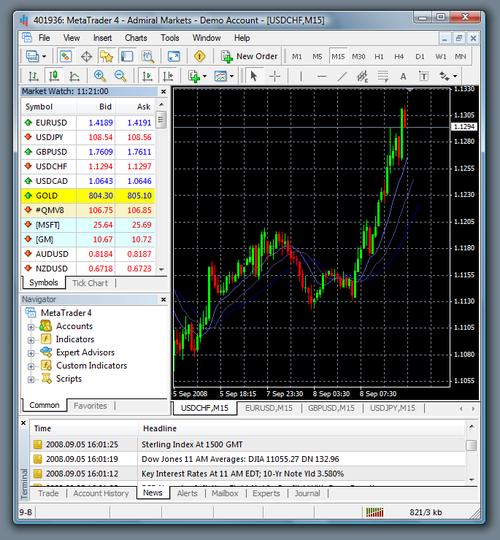Viewport: 500px width, 540px height.
Task: Click the Expert Advisors yellow diamond icon
Action: point(200,56)
